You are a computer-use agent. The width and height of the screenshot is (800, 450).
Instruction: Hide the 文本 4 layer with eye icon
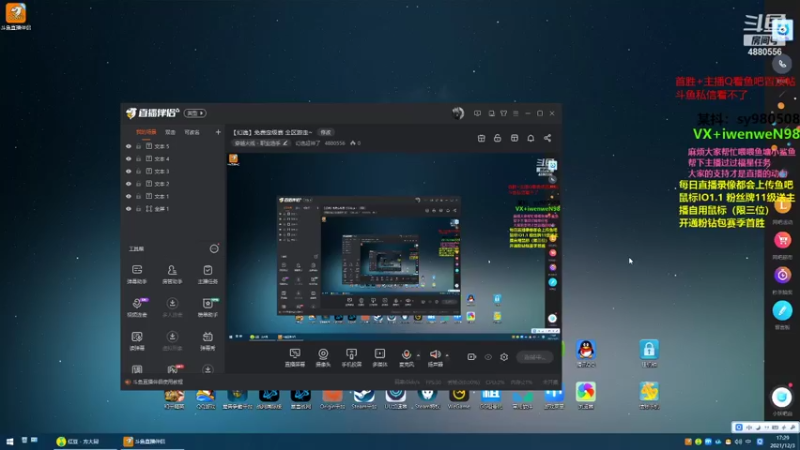pyautogui.click(x=129, y=159)
